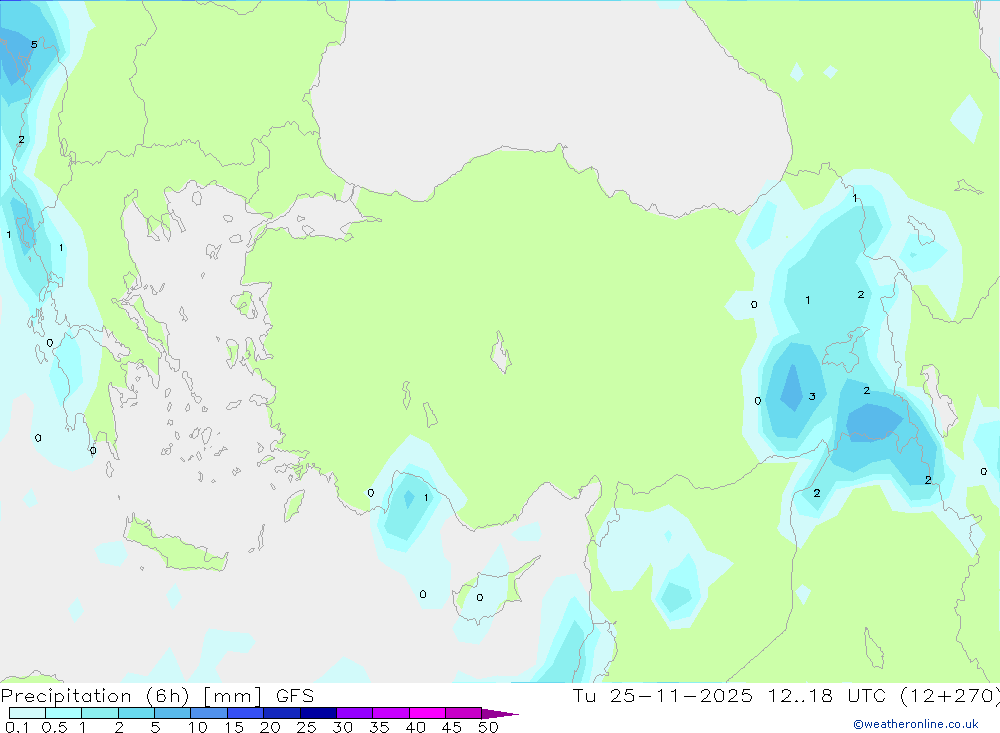Click the legend label "45"
This screenshot has width=1000, height=733.
[x=452, y=727]
